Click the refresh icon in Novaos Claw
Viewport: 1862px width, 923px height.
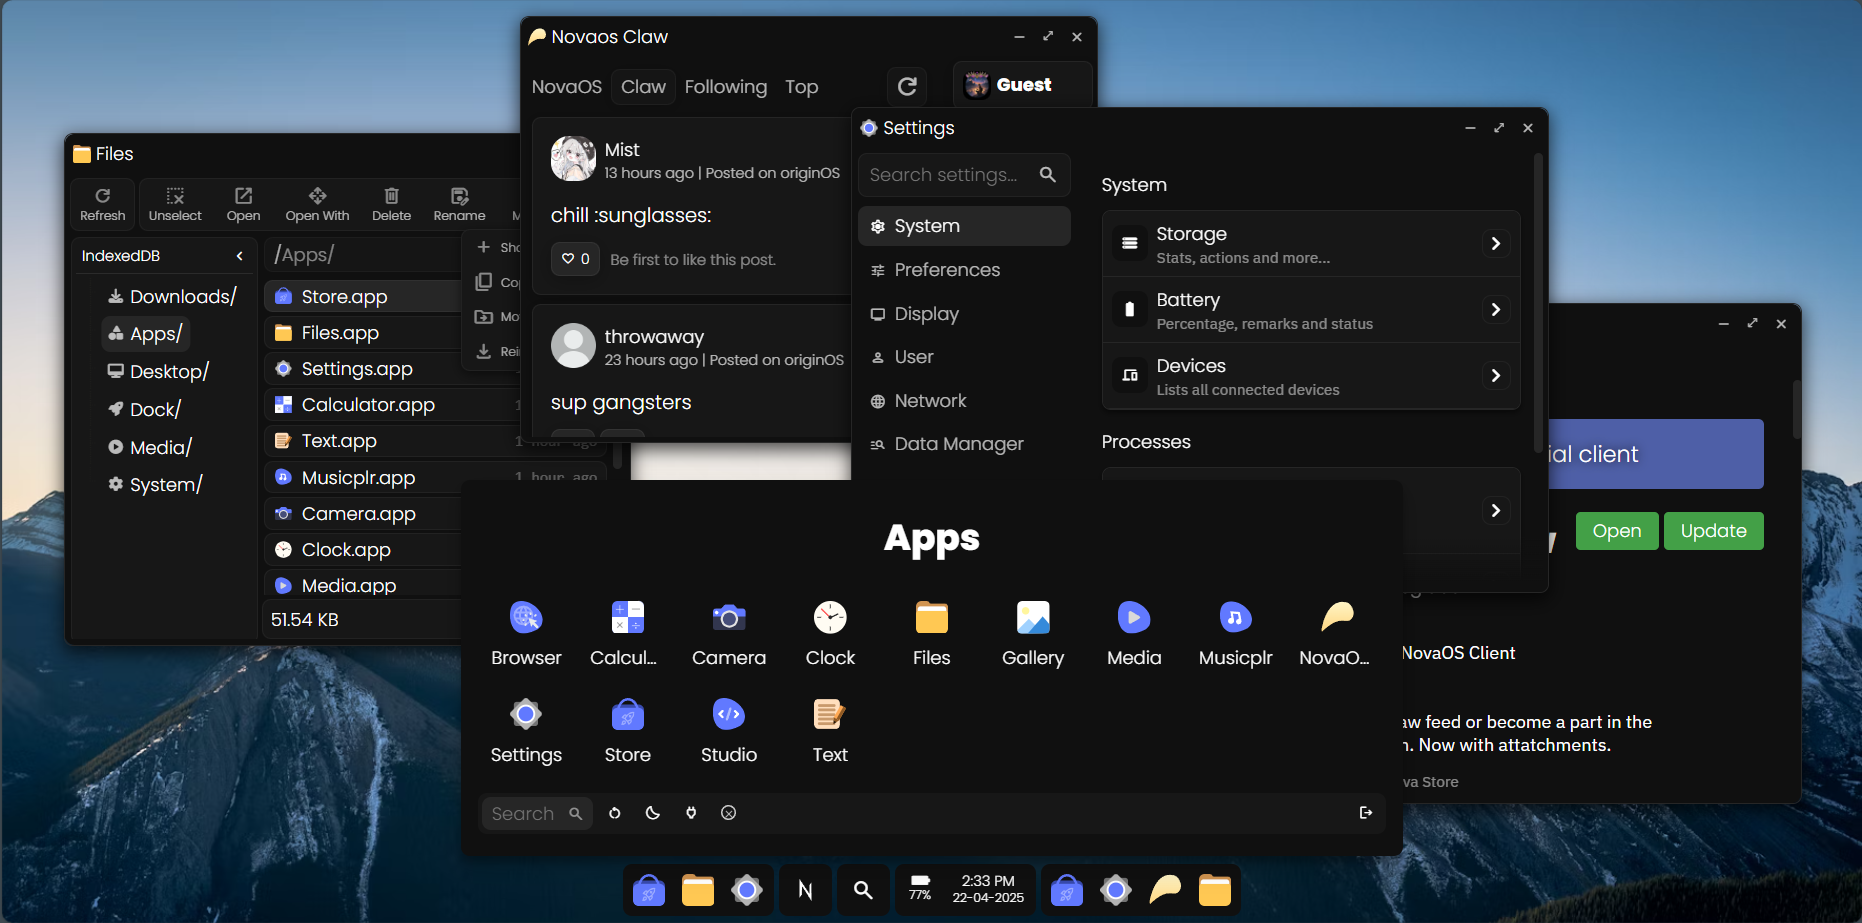click(x=907, y=87)
